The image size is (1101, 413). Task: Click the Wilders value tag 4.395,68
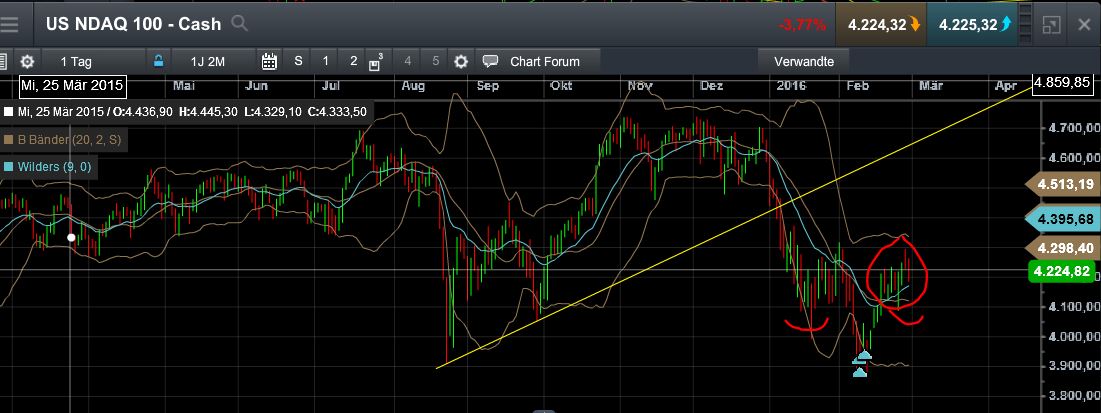click(x=1064, y=219)
